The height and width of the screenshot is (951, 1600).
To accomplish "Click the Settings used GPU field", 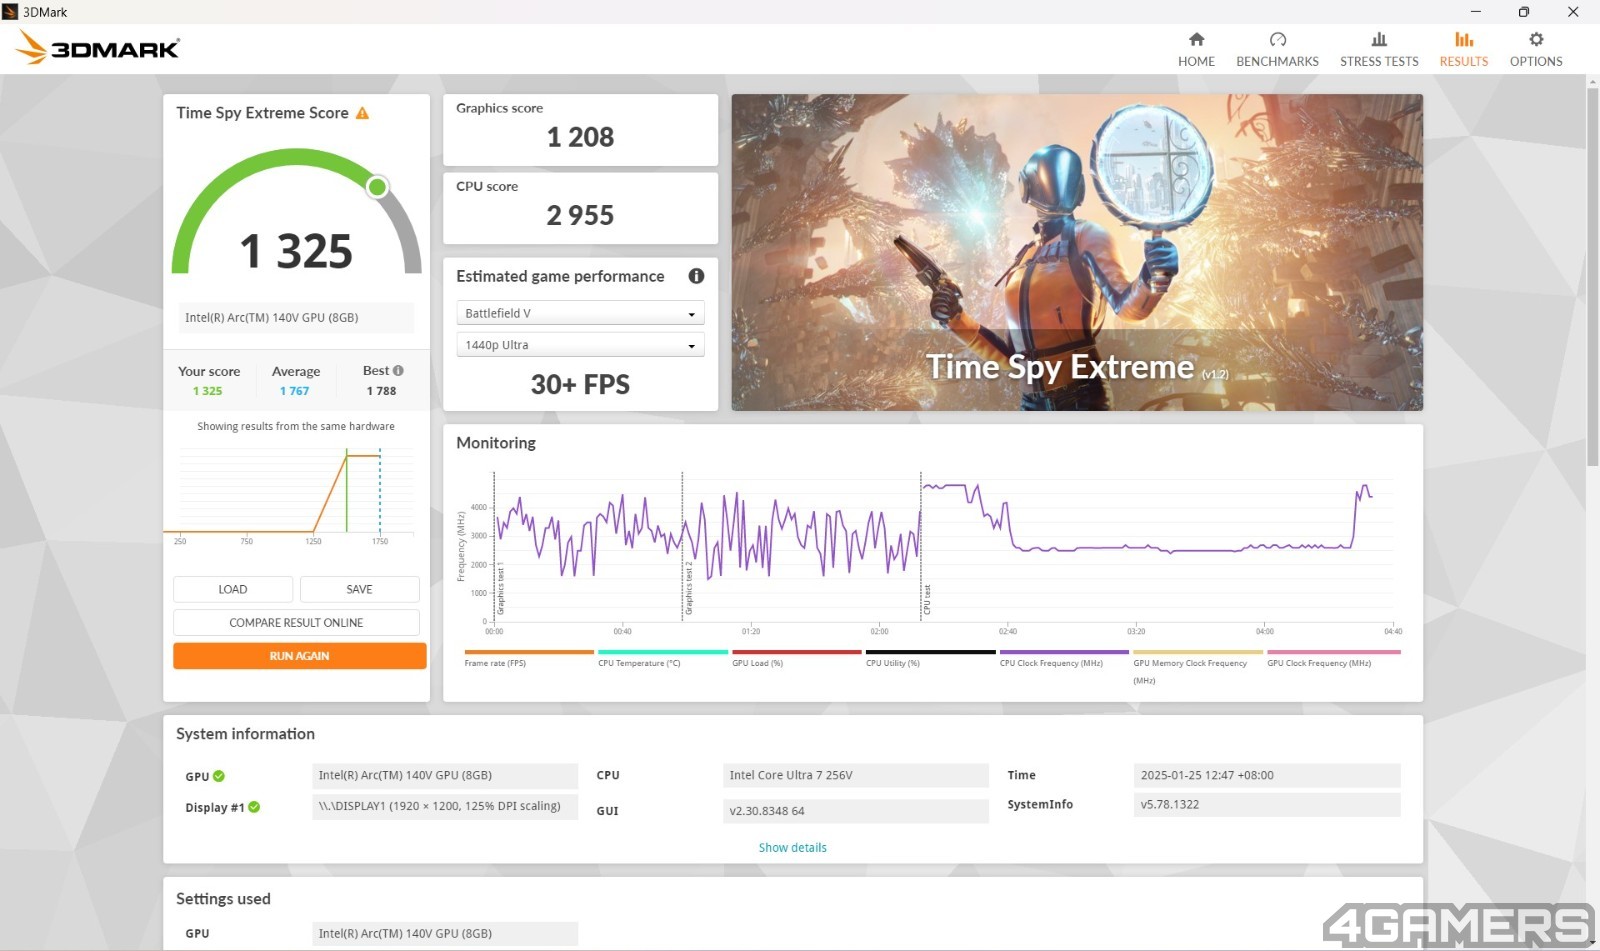I will [x=445, y=933].
